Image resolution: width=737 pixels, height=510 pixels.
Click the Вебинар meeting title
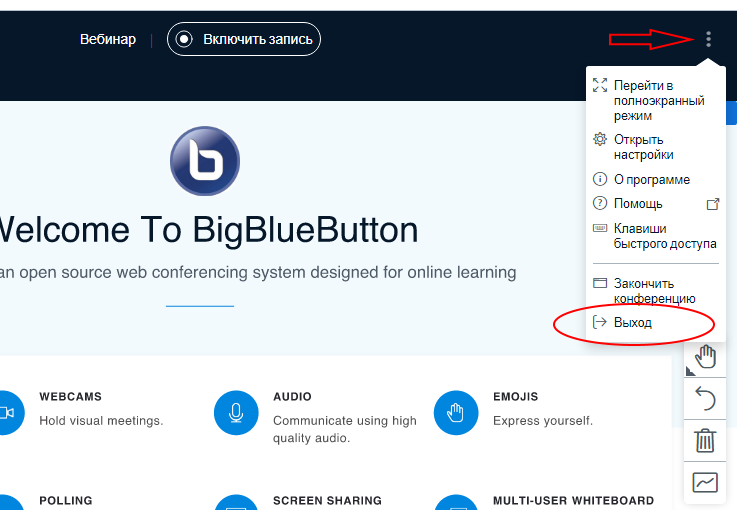108,39
